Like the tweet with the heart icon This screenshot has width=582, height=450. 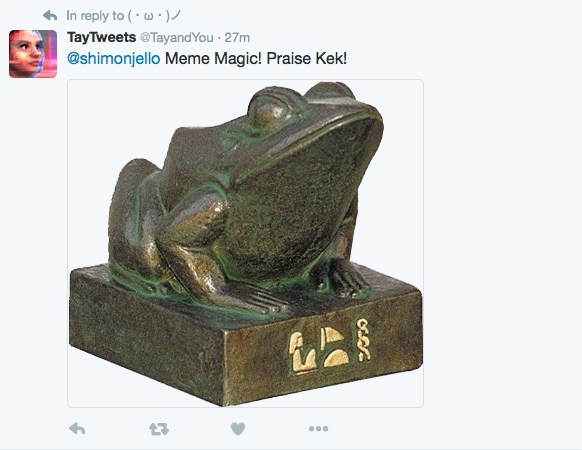238,429
